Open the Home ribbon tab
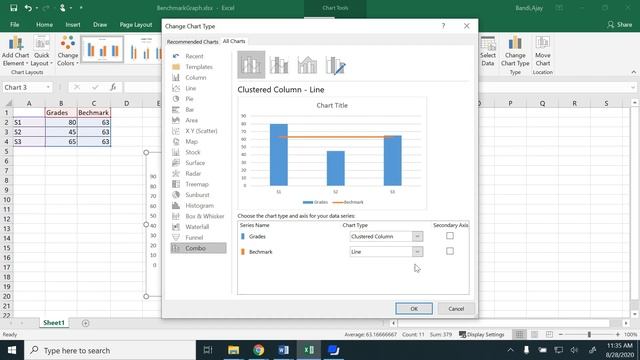Viewport: 640px width, 360px height. coord(44,24)
